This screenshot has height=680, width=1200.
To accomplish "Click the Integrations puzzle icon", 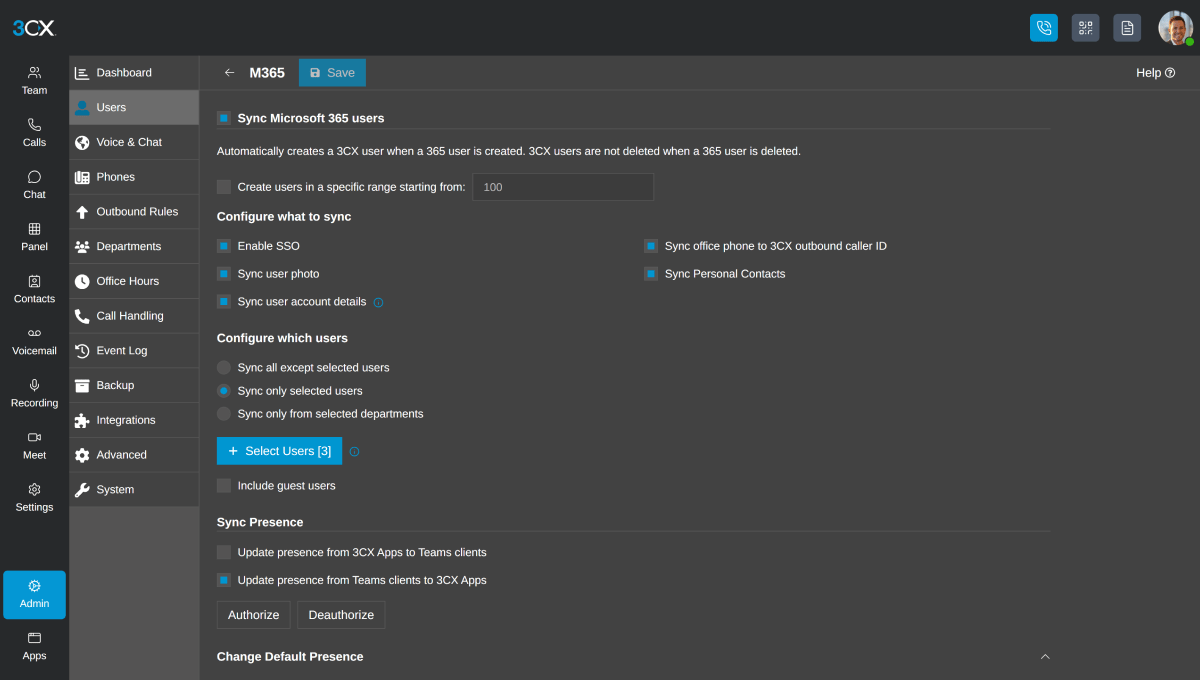I will pos(82,420).
